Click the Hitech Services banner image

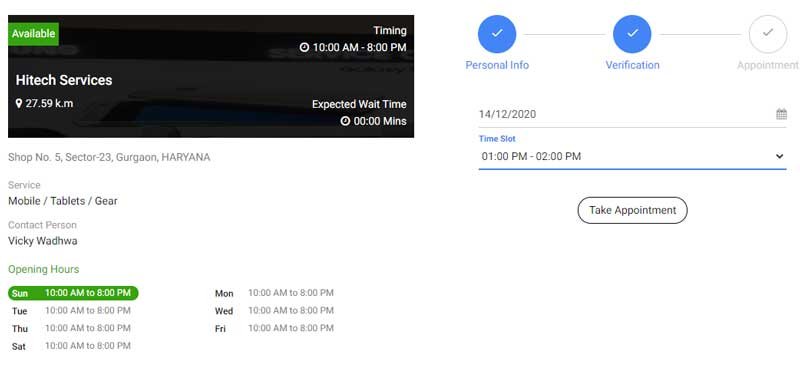click(211, 76)
